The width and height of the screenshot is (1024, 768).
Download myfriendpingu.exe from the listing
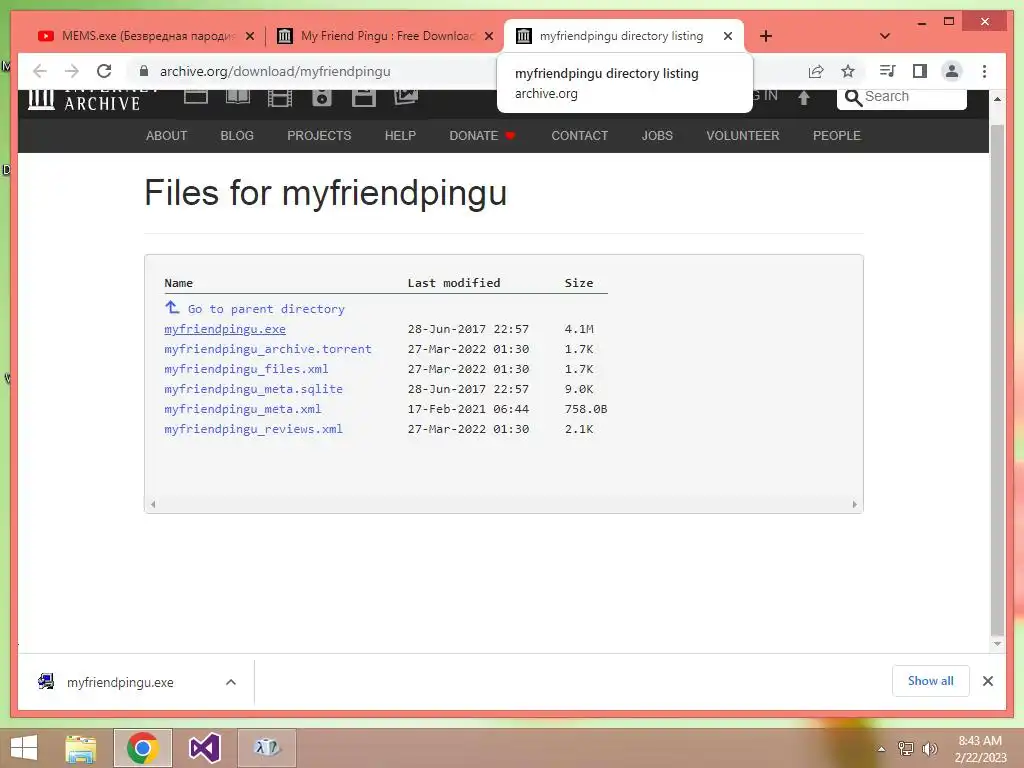(225, 328)
